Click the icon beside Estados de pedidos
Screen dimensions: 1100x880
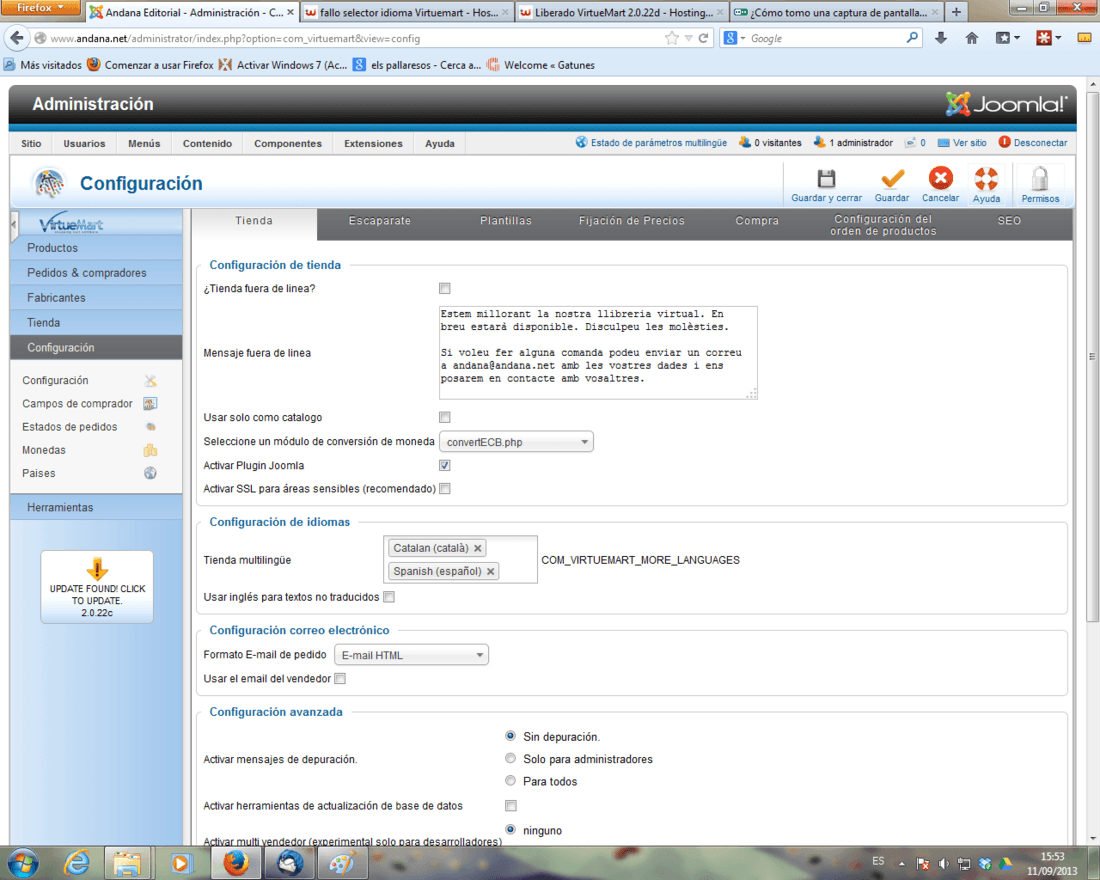[x=150, y=427]
